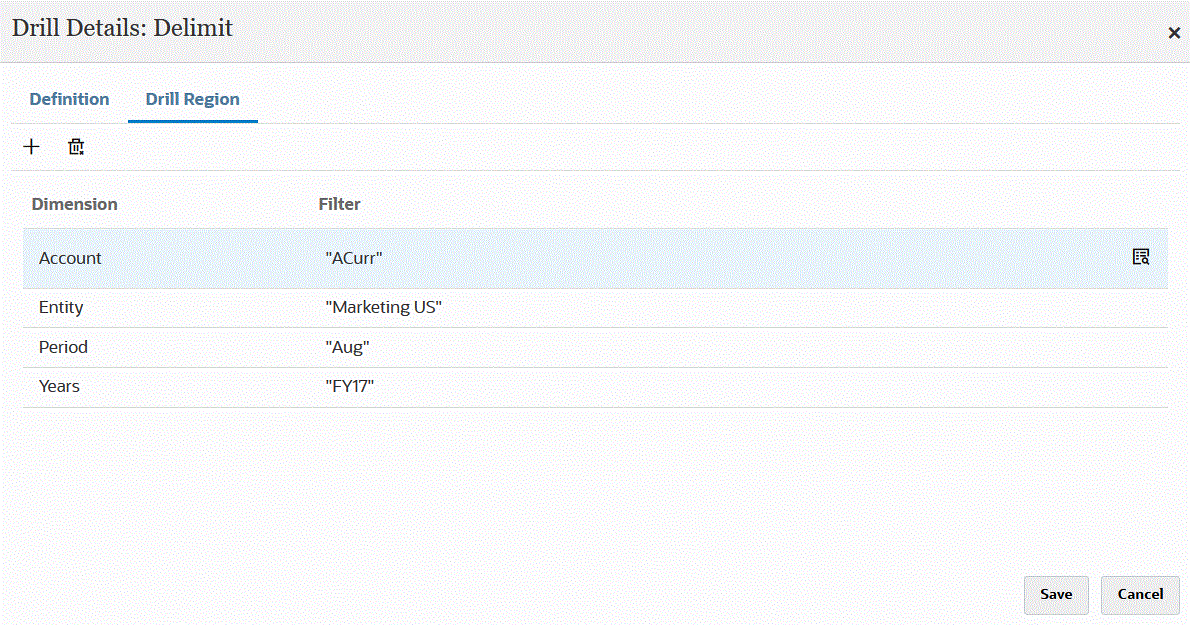
Task: Select the Account dimension cell
Action: tap(70, 258)
